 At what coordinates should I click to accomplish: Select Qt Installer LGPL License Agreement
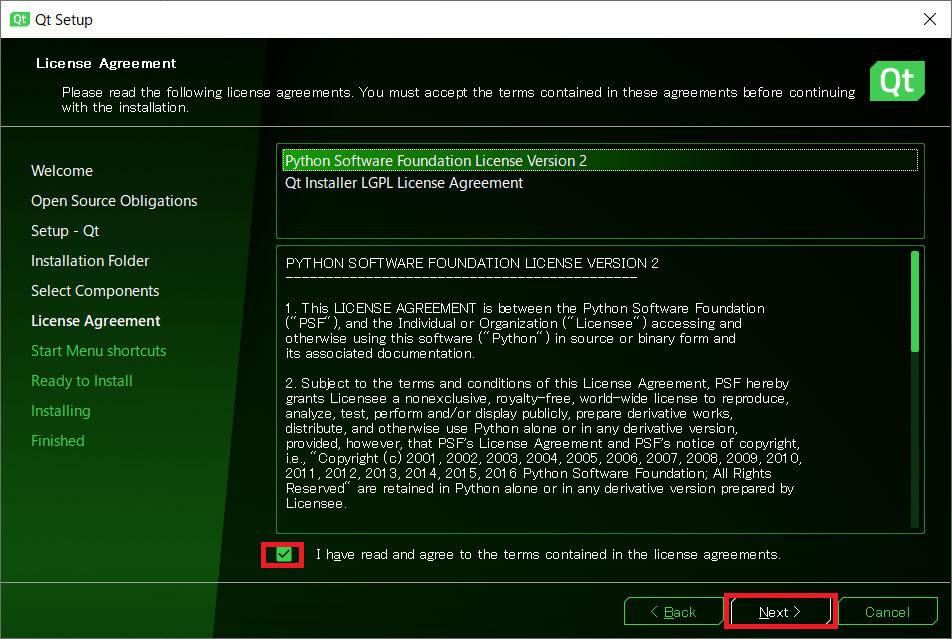coord(600,183)
